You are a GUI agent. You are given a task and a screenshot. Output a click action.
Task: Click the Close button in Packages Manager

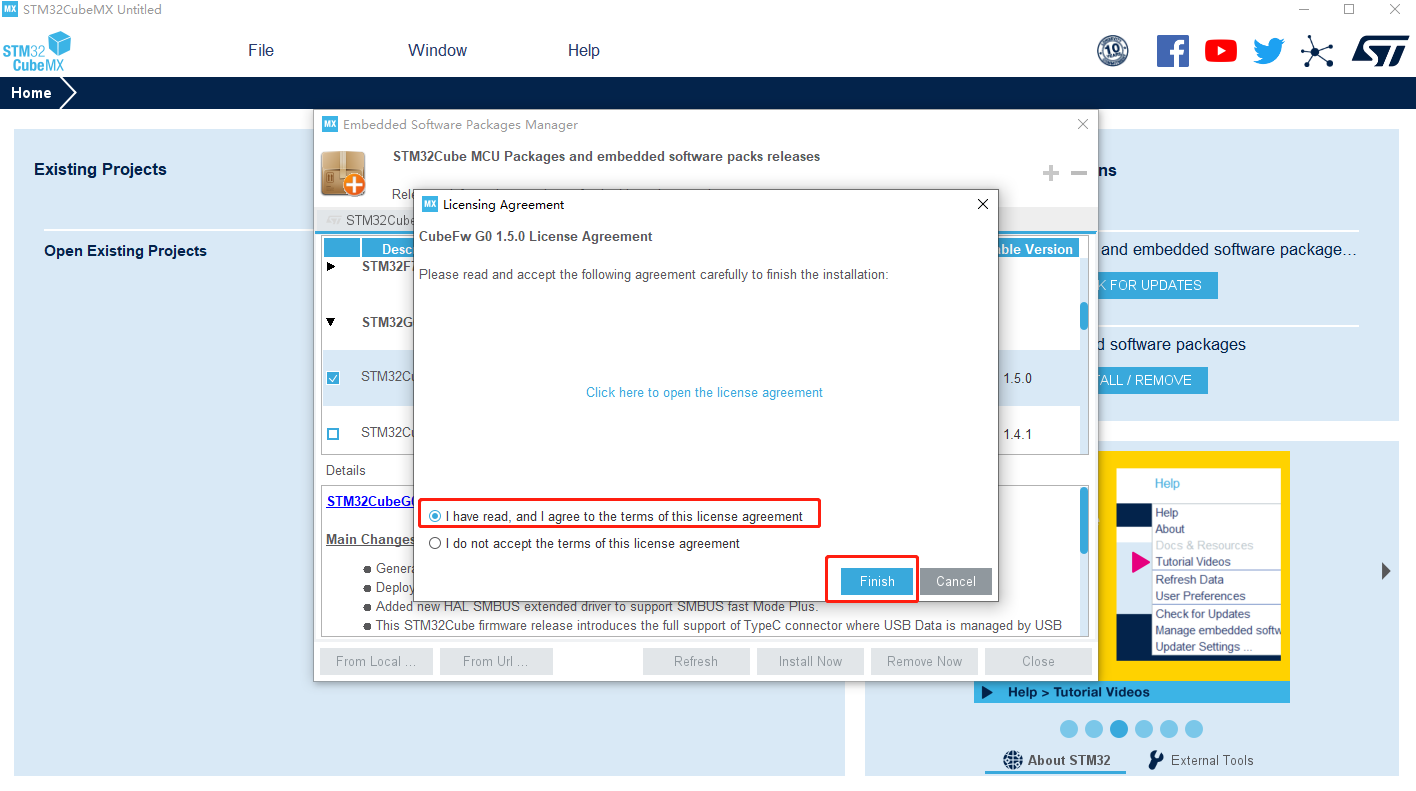click(1038, 661)
